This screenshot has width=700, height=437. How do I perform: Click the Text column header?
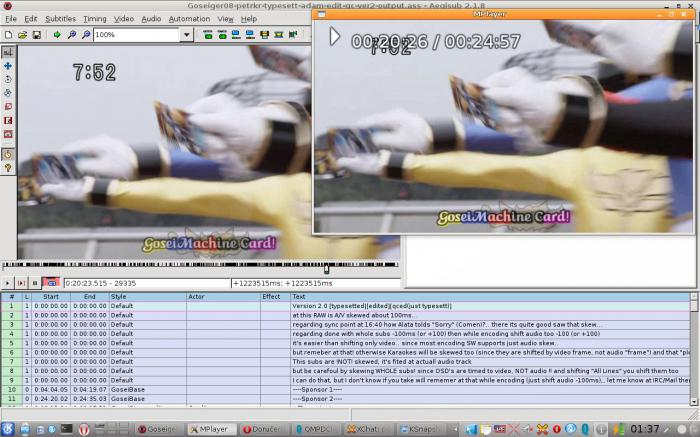[490, 296]
